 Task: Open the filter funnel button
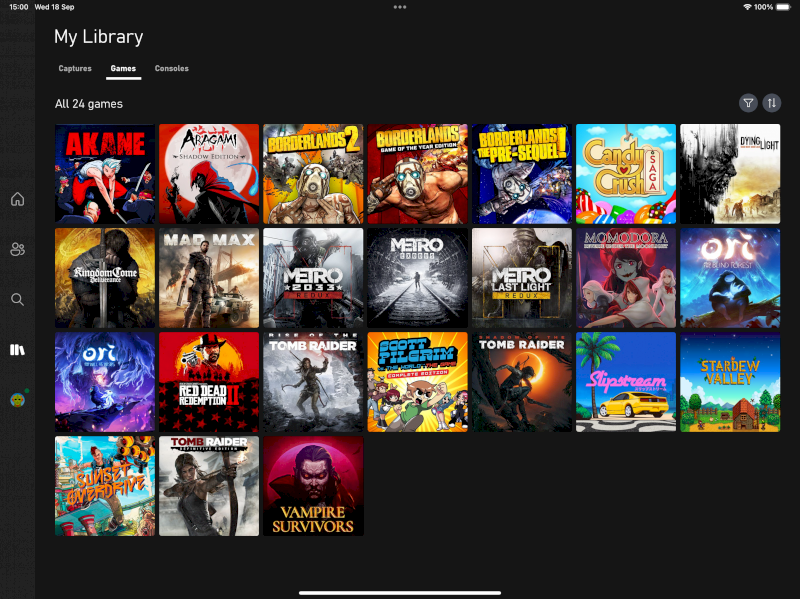point(748,103)
